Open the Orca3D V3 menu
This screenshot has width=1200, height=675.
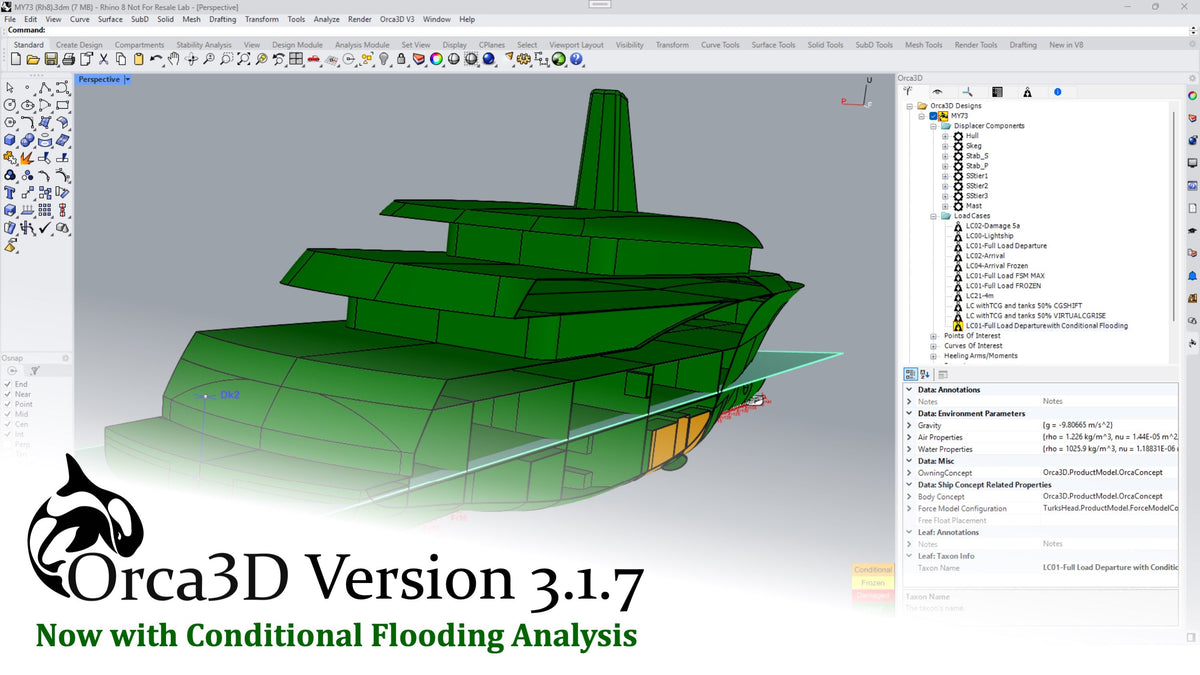click(x=395, y=19)
